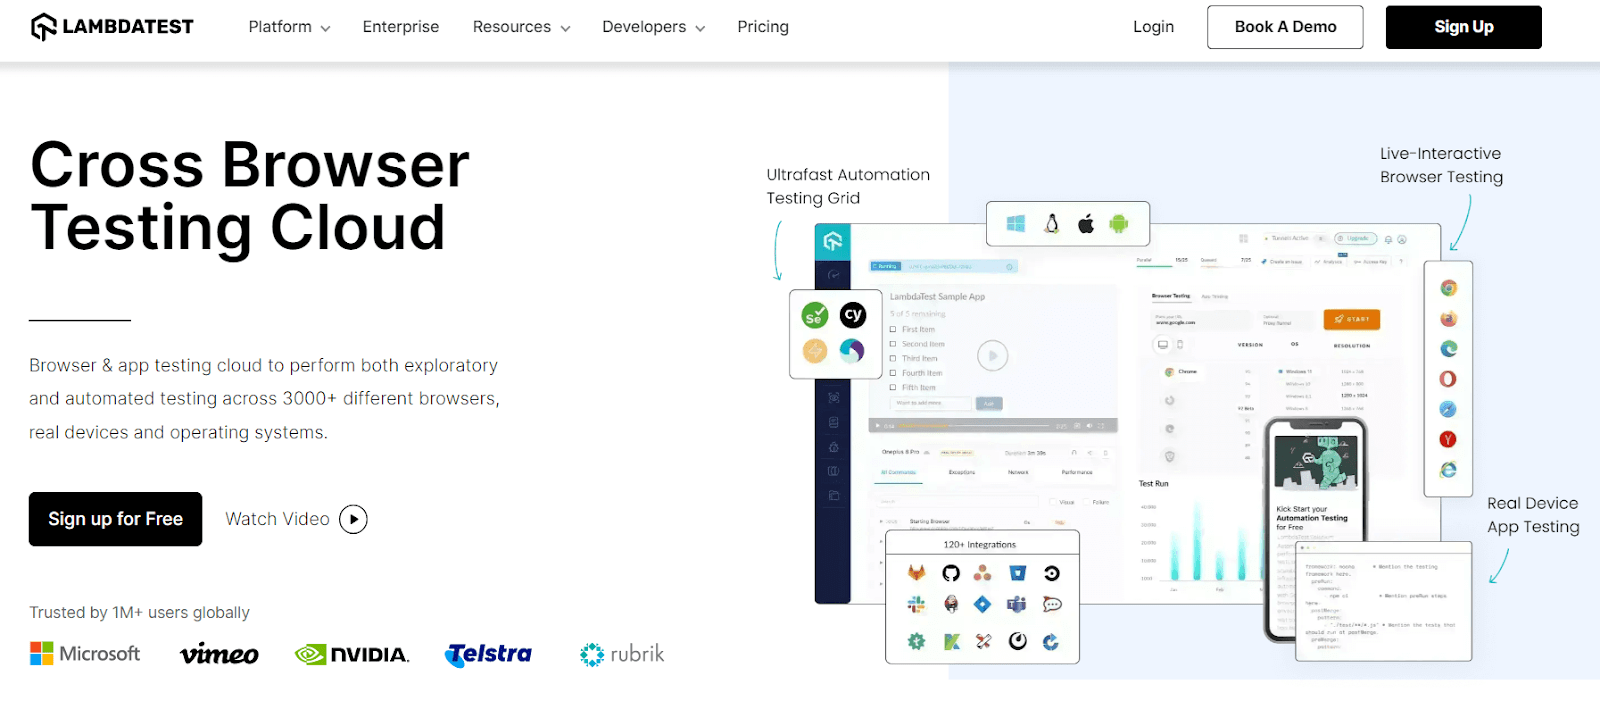Screen dimensions: 1600x701
Task: Choose the Internet Explorer icon
Action: coord(1448,469)
